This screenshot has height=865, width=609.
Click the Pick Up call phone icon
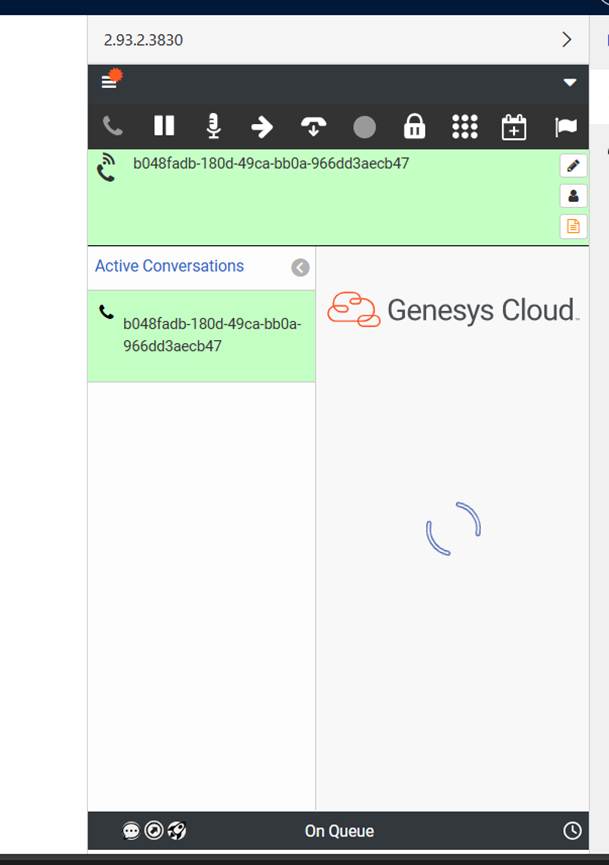pos(113,127)
